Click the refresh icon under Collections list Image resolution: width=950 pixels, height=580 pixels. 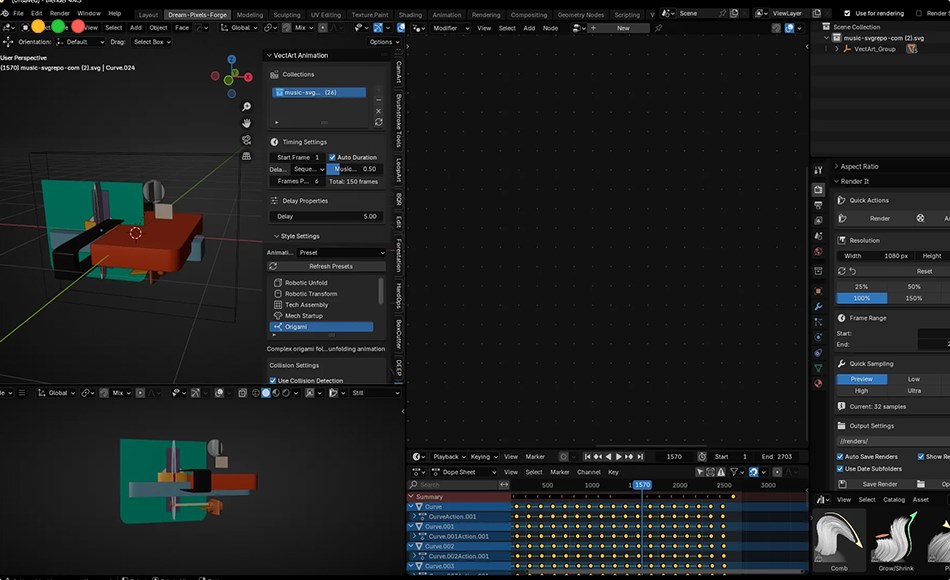(378, 122)
